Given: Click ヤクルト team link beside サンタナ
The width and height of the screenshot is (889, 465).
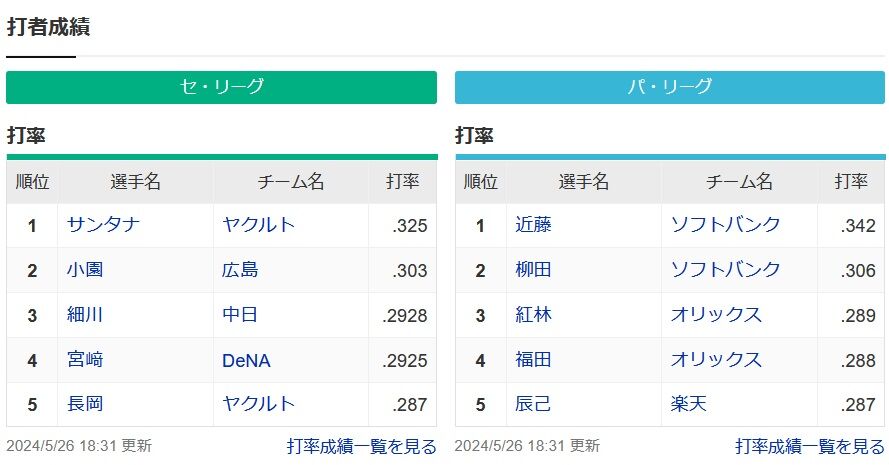Looking at the screenshot, I should point(259,225).
